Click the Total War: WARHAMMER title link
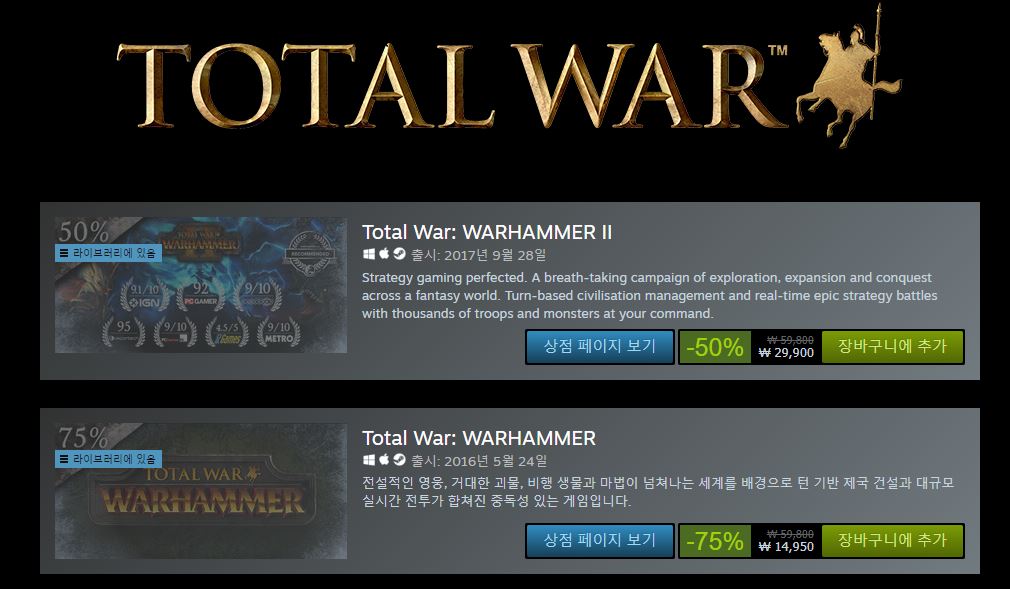Image resolution: width=1010 pixels, height=589 pixels. (479, 438)
